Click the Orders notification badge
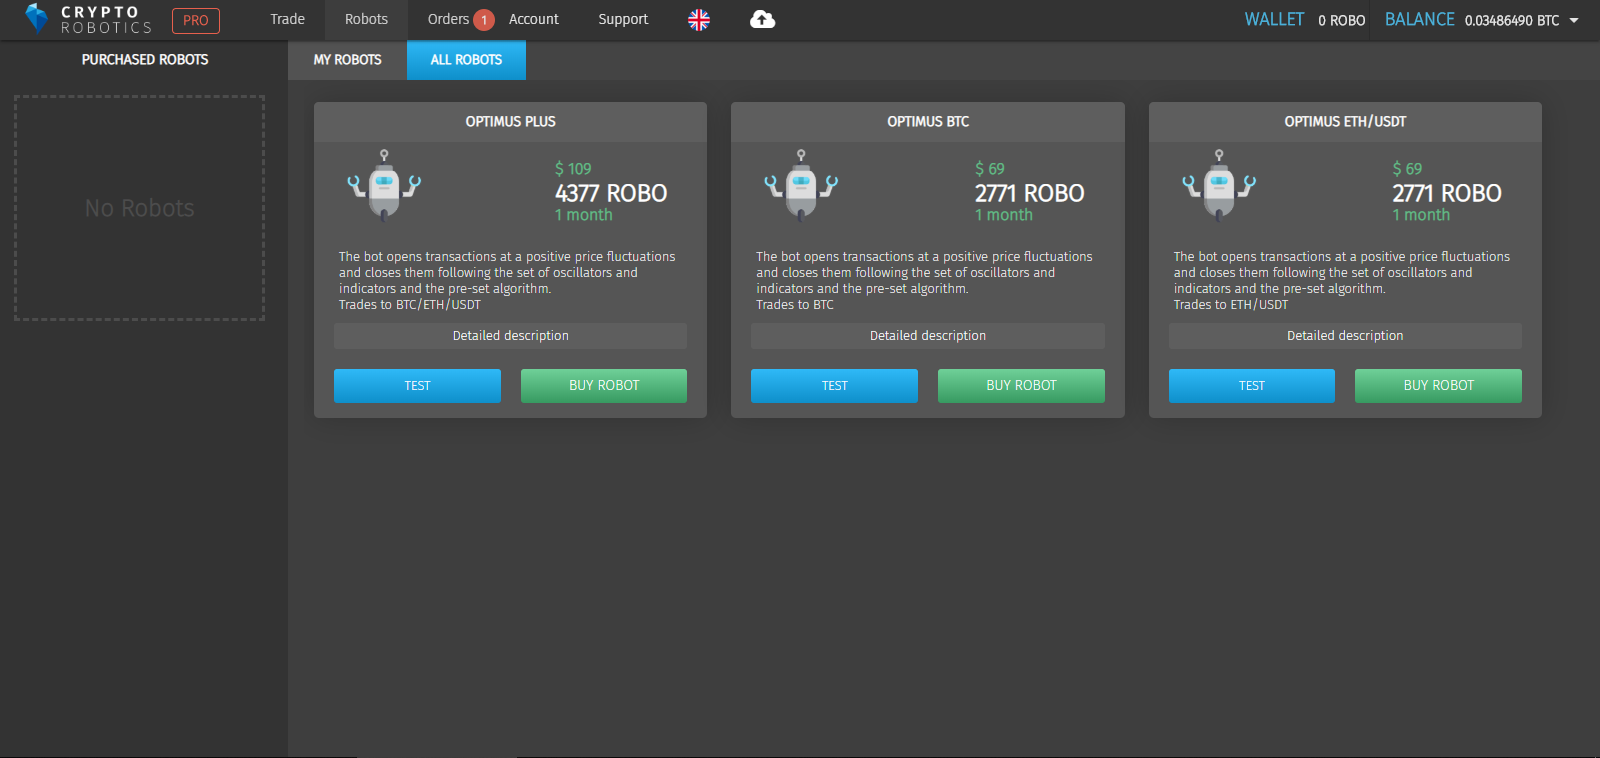Viewport: 1600px width, 758px height. click(x=484, y=20)
